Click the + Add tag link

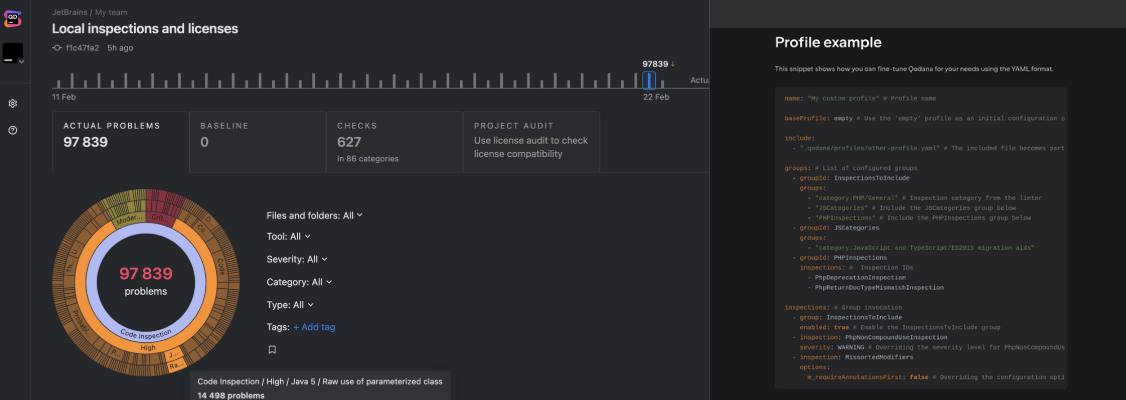[x=314, y=327]
